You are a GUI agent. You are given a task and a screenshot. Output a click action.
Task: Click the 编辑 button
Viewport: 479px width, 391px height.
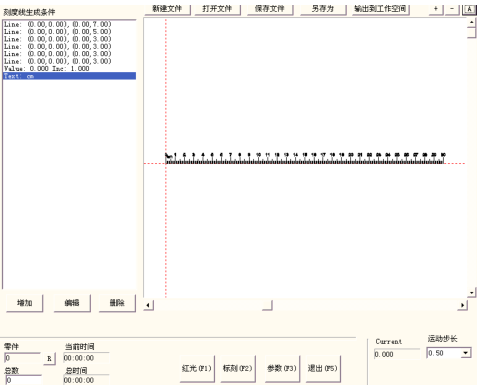(x=72, y=303)
